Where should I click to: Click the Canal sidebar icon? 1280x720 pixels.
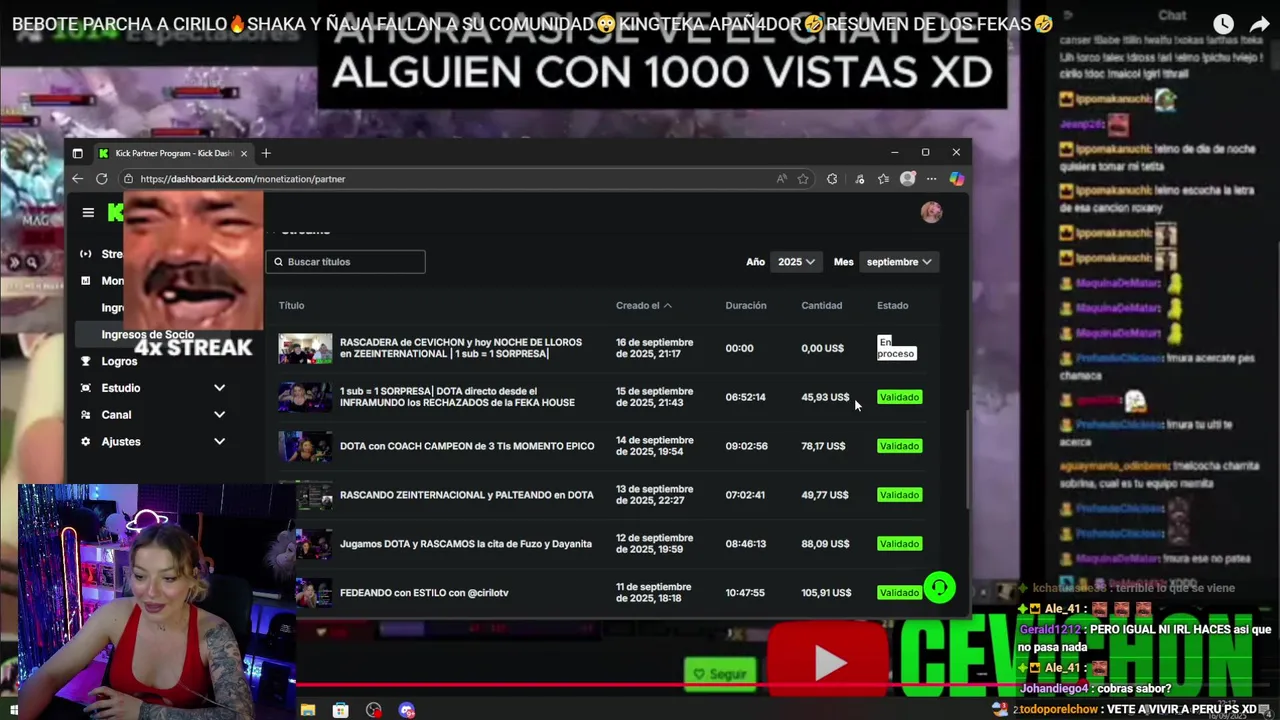tap(85, 414)
